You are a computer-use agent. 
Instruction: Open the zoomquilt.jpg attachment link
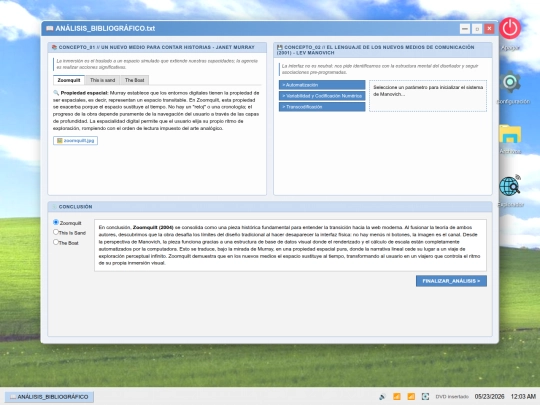[x=75, y=141]
